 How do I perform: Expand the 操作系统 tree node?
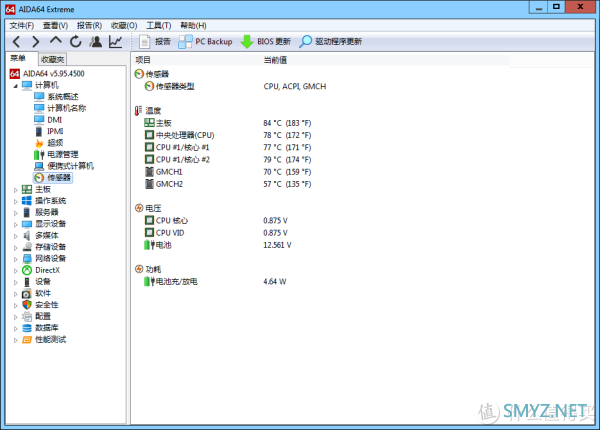tap(15, 201)
